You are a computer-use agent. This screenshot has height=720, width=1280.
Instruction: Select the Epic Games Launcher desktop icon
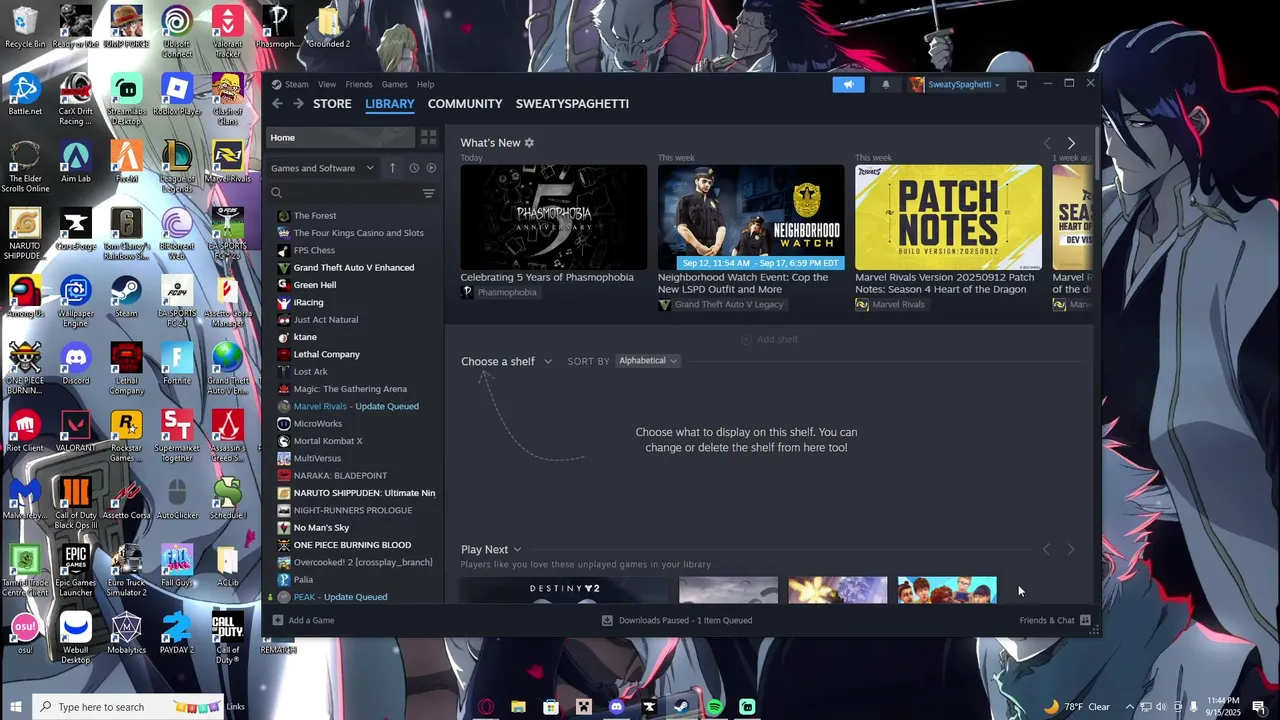point(75,571)
